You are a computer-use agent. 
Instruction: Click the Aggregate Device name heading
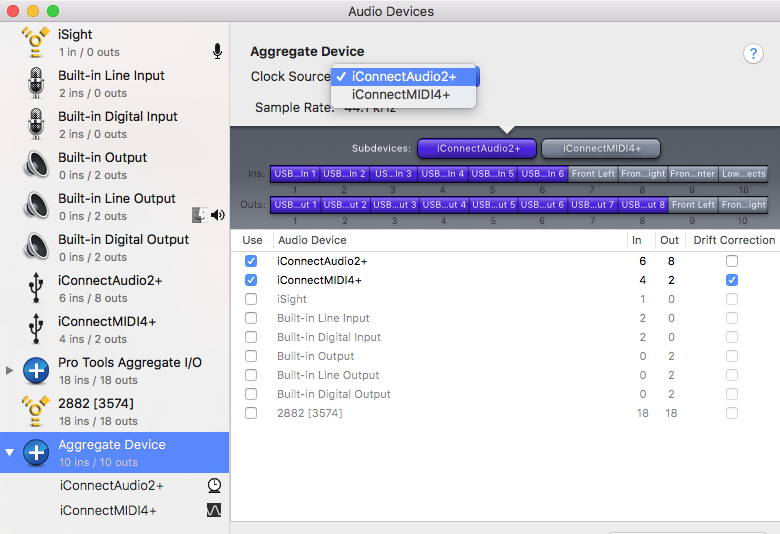tap(307, 51)
